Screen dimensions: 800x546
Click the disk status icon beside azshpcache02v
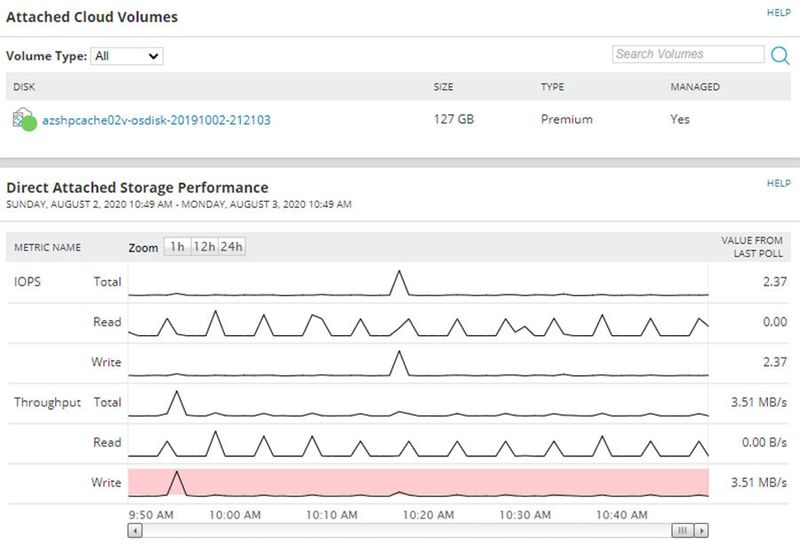coord(24,119)
